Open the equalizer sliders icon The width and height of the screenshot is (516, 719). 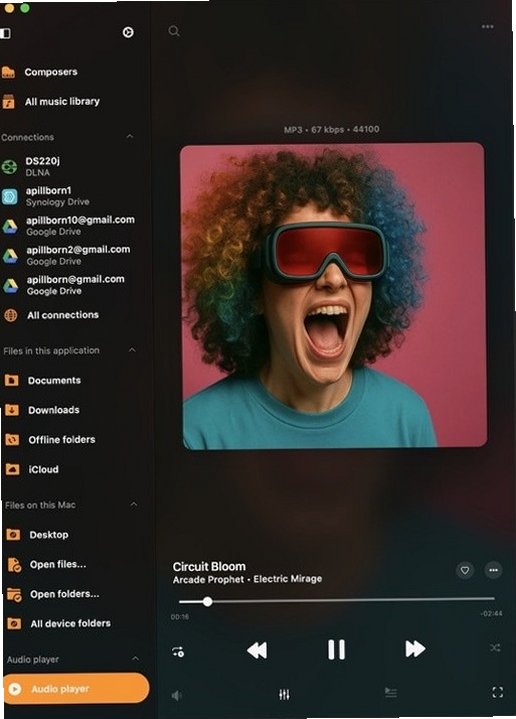[x=284, y=694]
